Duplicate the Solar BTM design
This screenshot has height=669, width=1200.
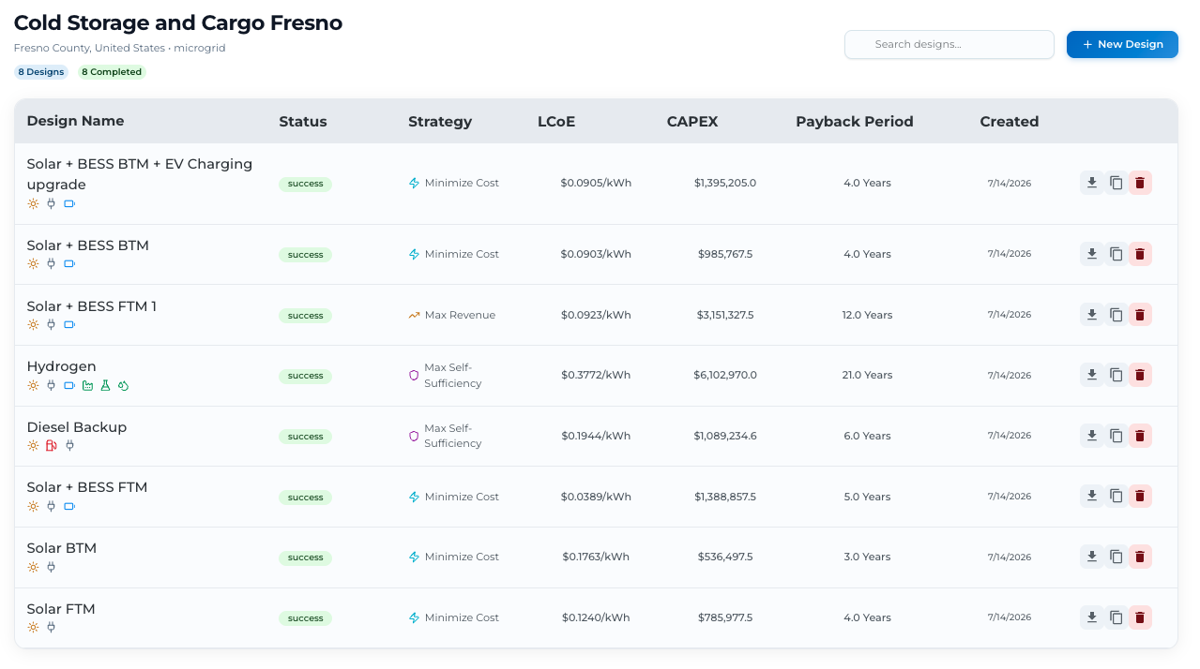click(x=1116, y=557)
